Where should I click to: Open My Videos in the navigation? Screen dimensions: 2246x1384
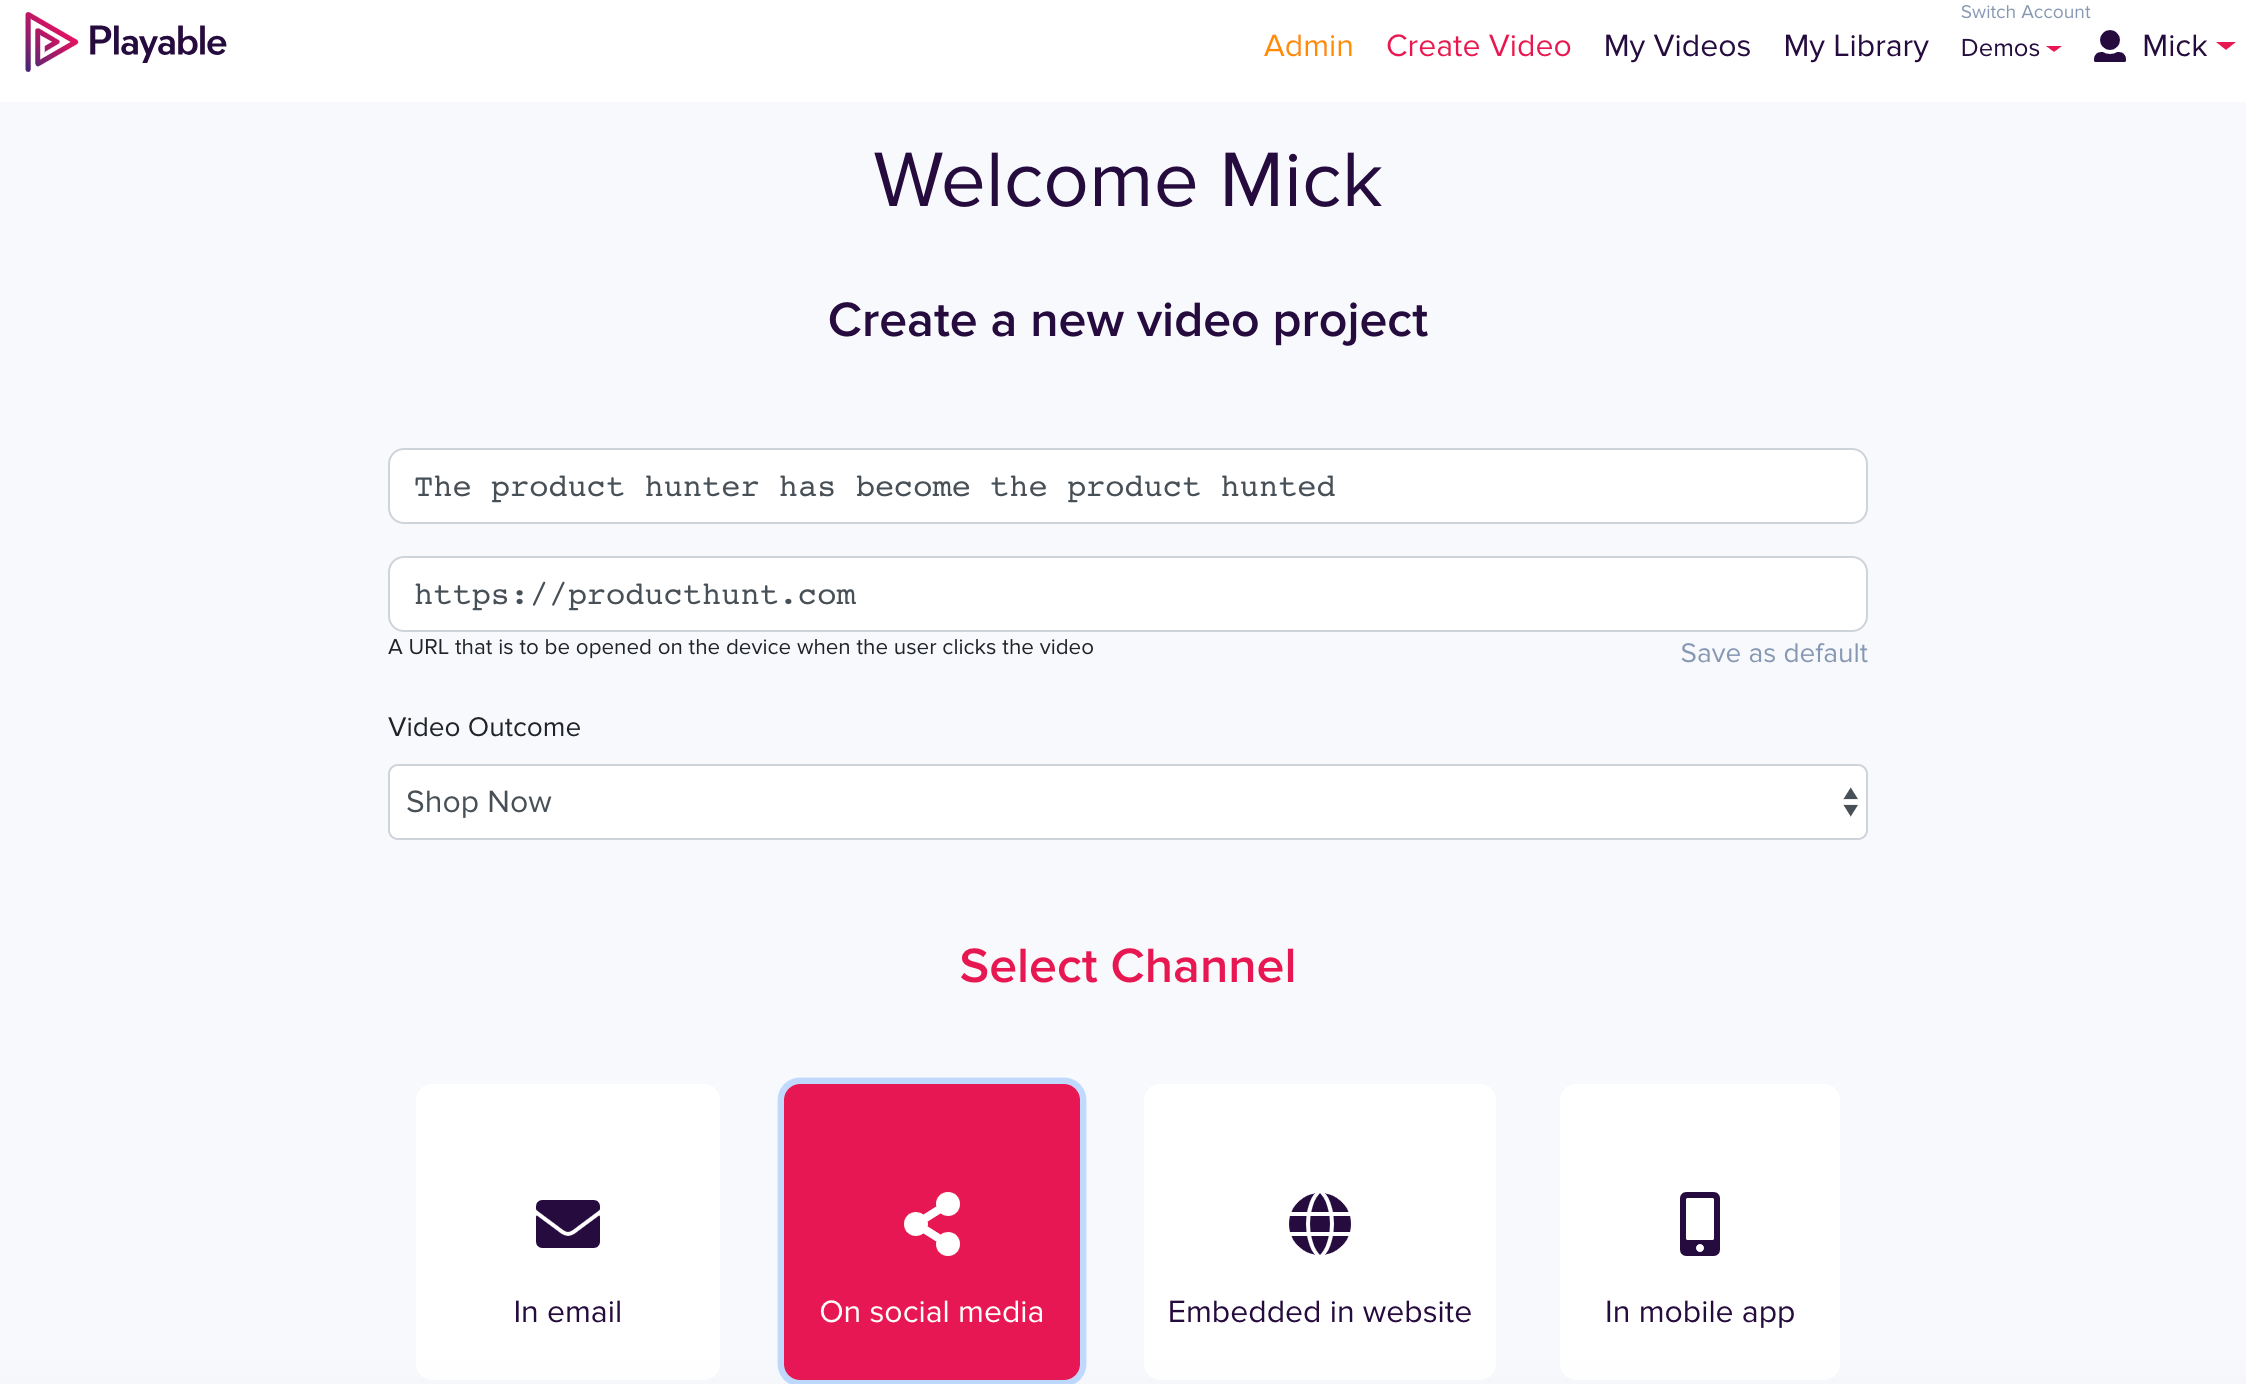1676,46
